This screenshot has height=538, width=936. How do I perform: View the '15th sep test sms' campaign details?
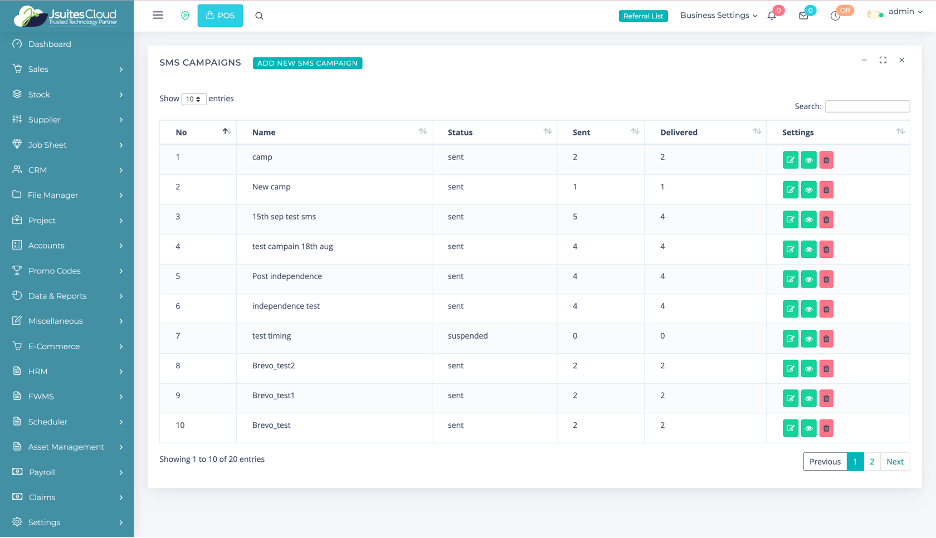pos(809,219)
